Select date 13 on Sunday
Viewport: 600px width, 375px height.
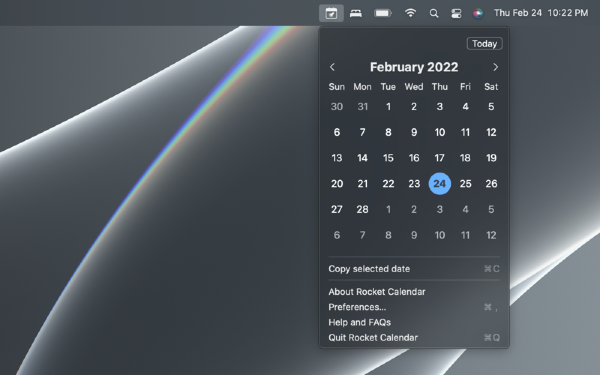click(x=337, y=158)
